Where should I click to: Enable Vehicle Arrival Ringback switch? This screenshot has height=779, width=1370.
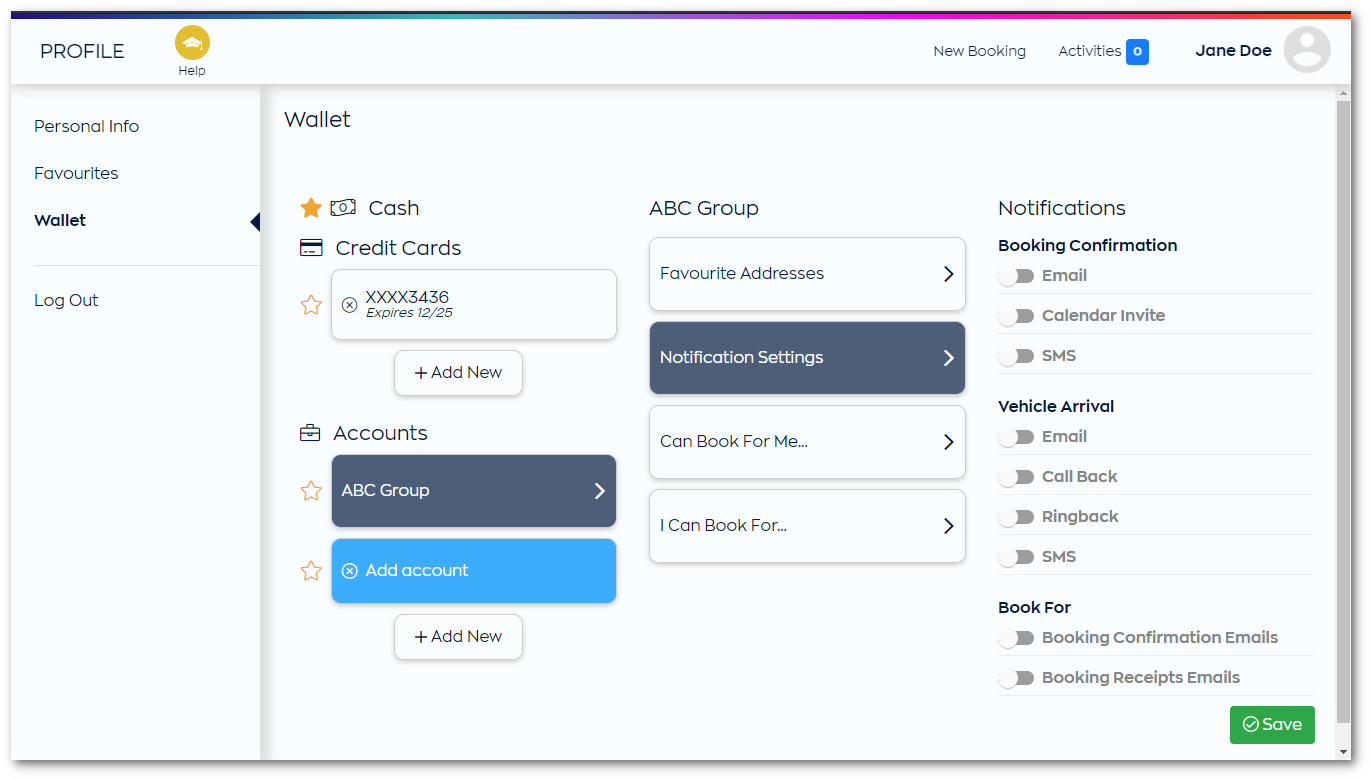tap(1016, 517)
